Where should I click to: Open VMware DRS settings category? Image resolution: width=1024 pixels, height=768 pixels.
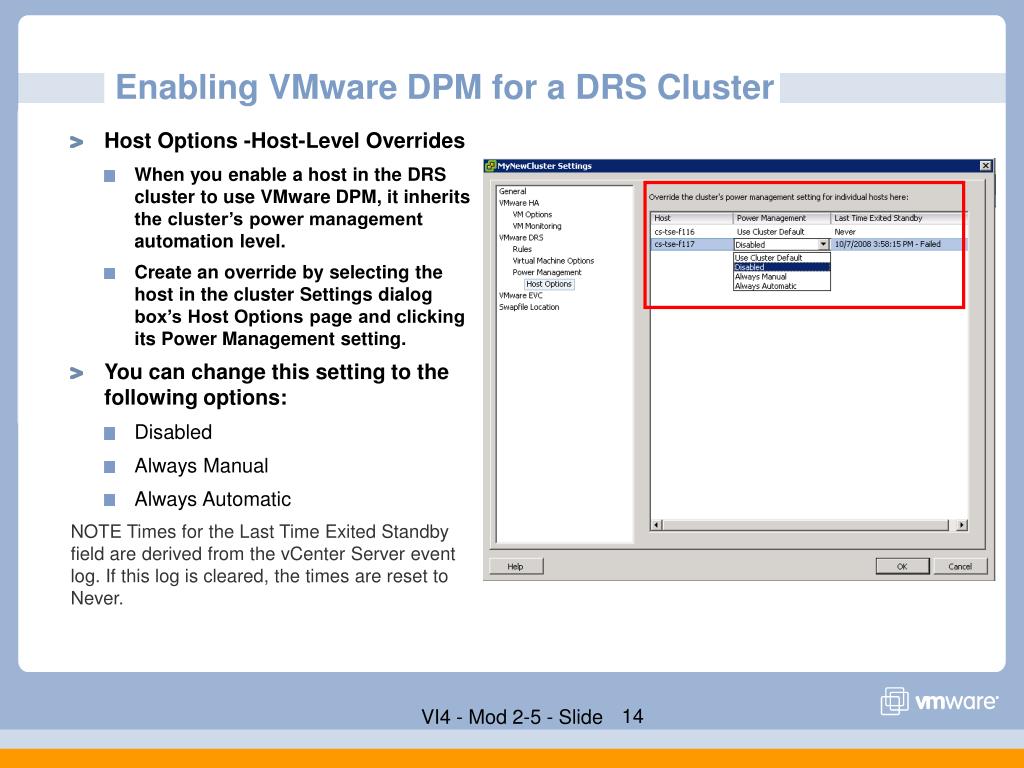click(521, 238)
